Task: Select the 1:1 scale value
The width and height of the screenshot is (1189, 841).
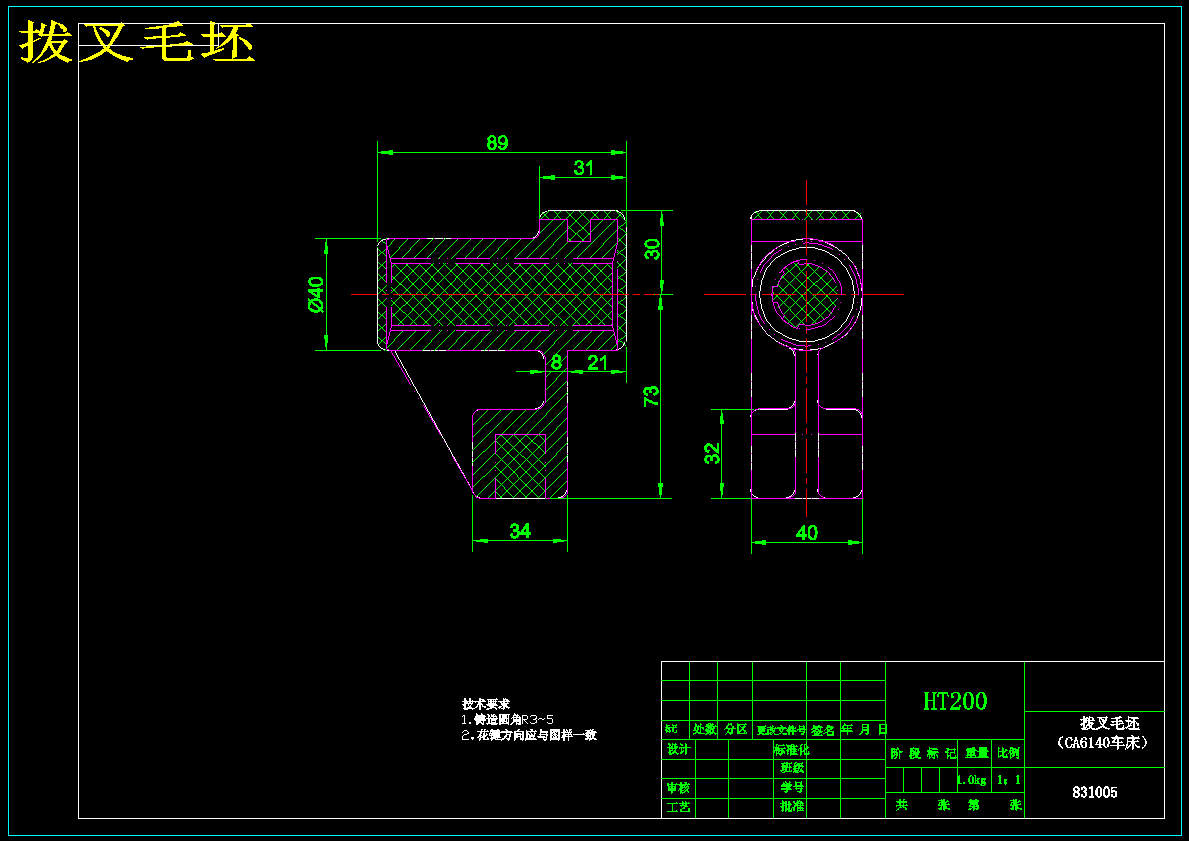Action: (1009, 780)
